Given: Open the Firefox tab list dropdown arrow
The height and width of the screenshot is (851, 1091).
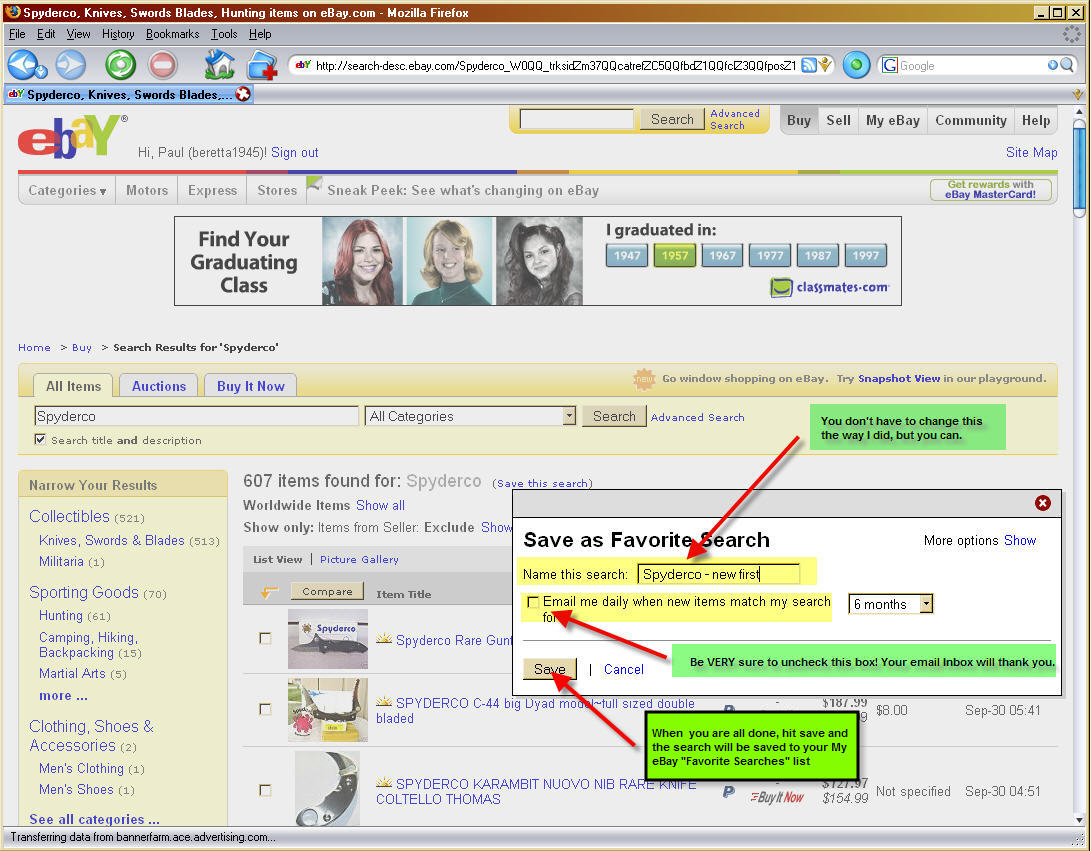Looking at the screenshot, I should pos(1077,94).
